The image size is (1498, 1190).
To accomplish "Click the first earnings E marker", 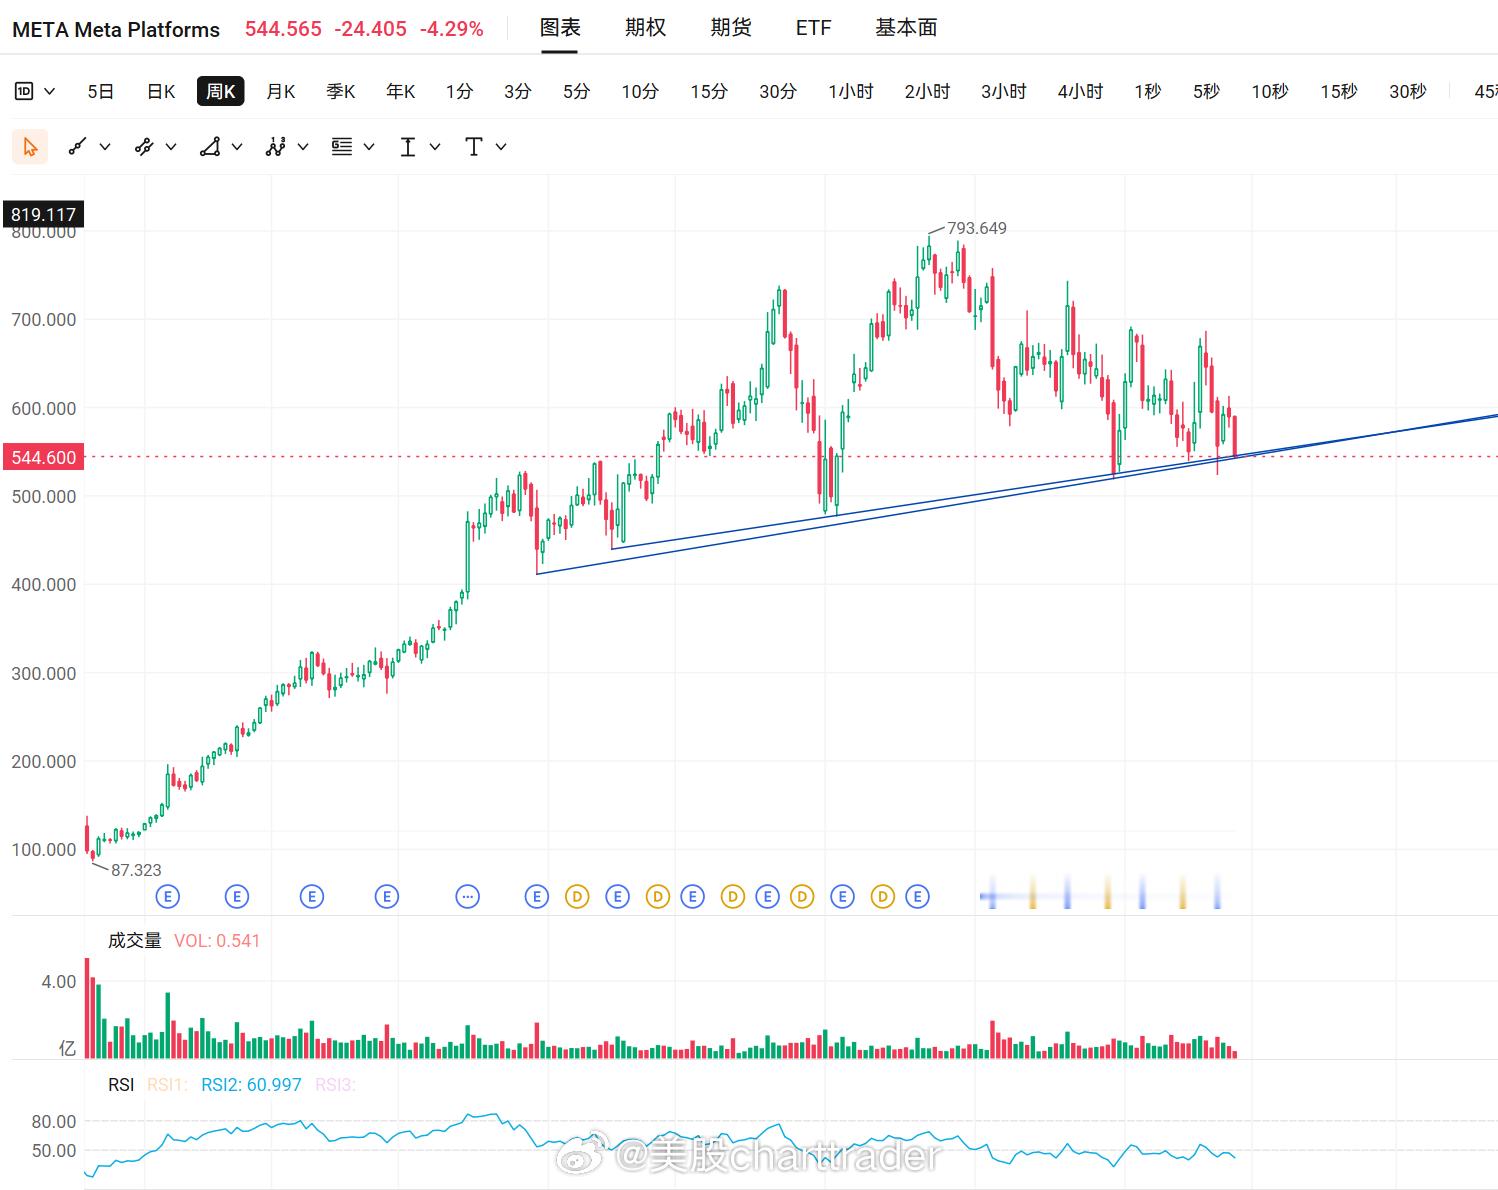I will click(x=168, y=897).
